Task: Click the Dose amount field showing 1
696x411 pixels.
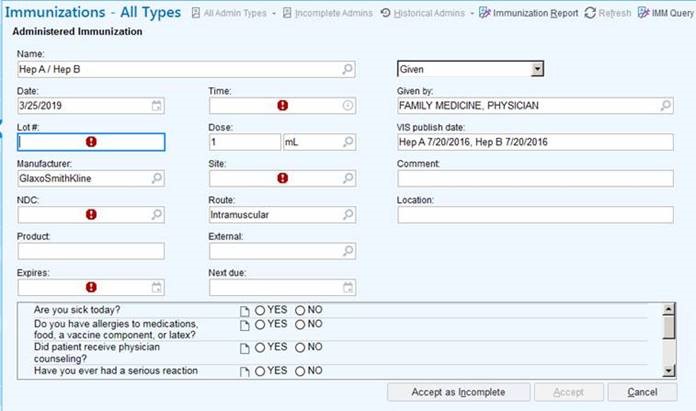Action: click(x=245, y=142)
